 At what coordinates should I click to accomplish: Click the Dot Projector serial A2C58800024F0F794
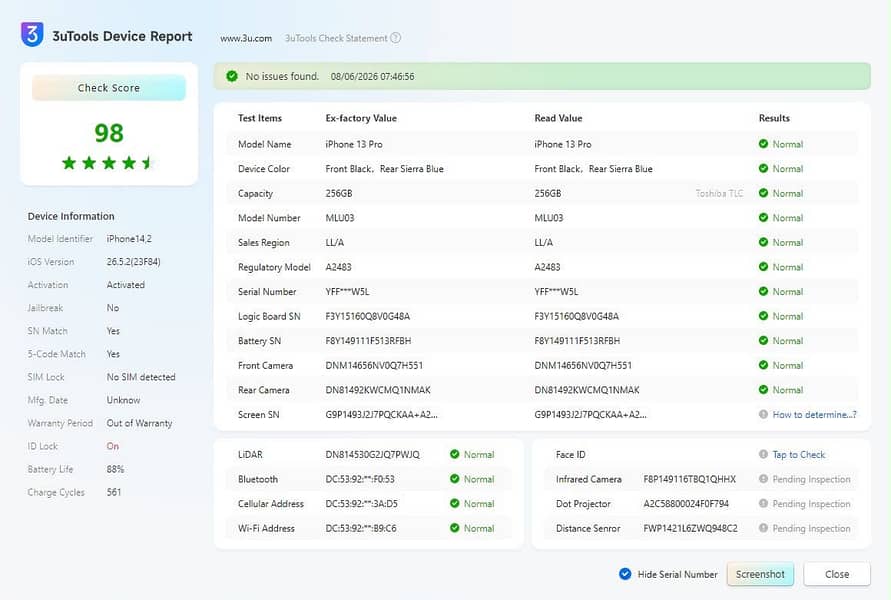tap(686, 503)
